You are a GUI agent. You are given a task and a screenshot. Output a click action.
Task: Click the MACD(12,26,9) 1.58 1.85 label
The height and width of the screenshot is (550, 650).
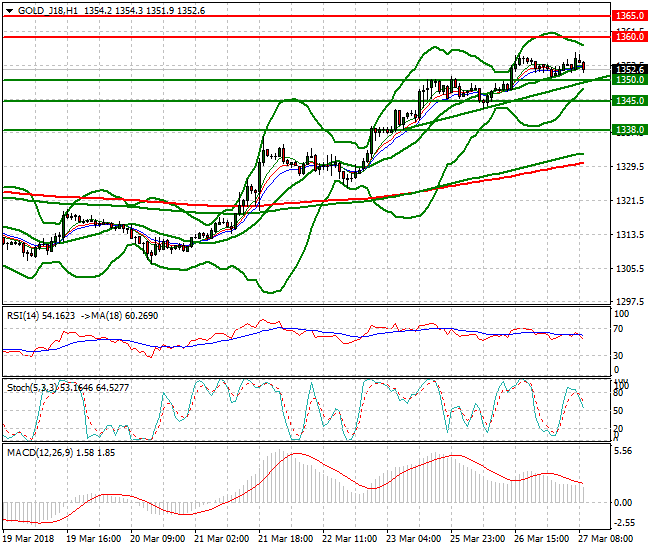(x=61, y=453)
